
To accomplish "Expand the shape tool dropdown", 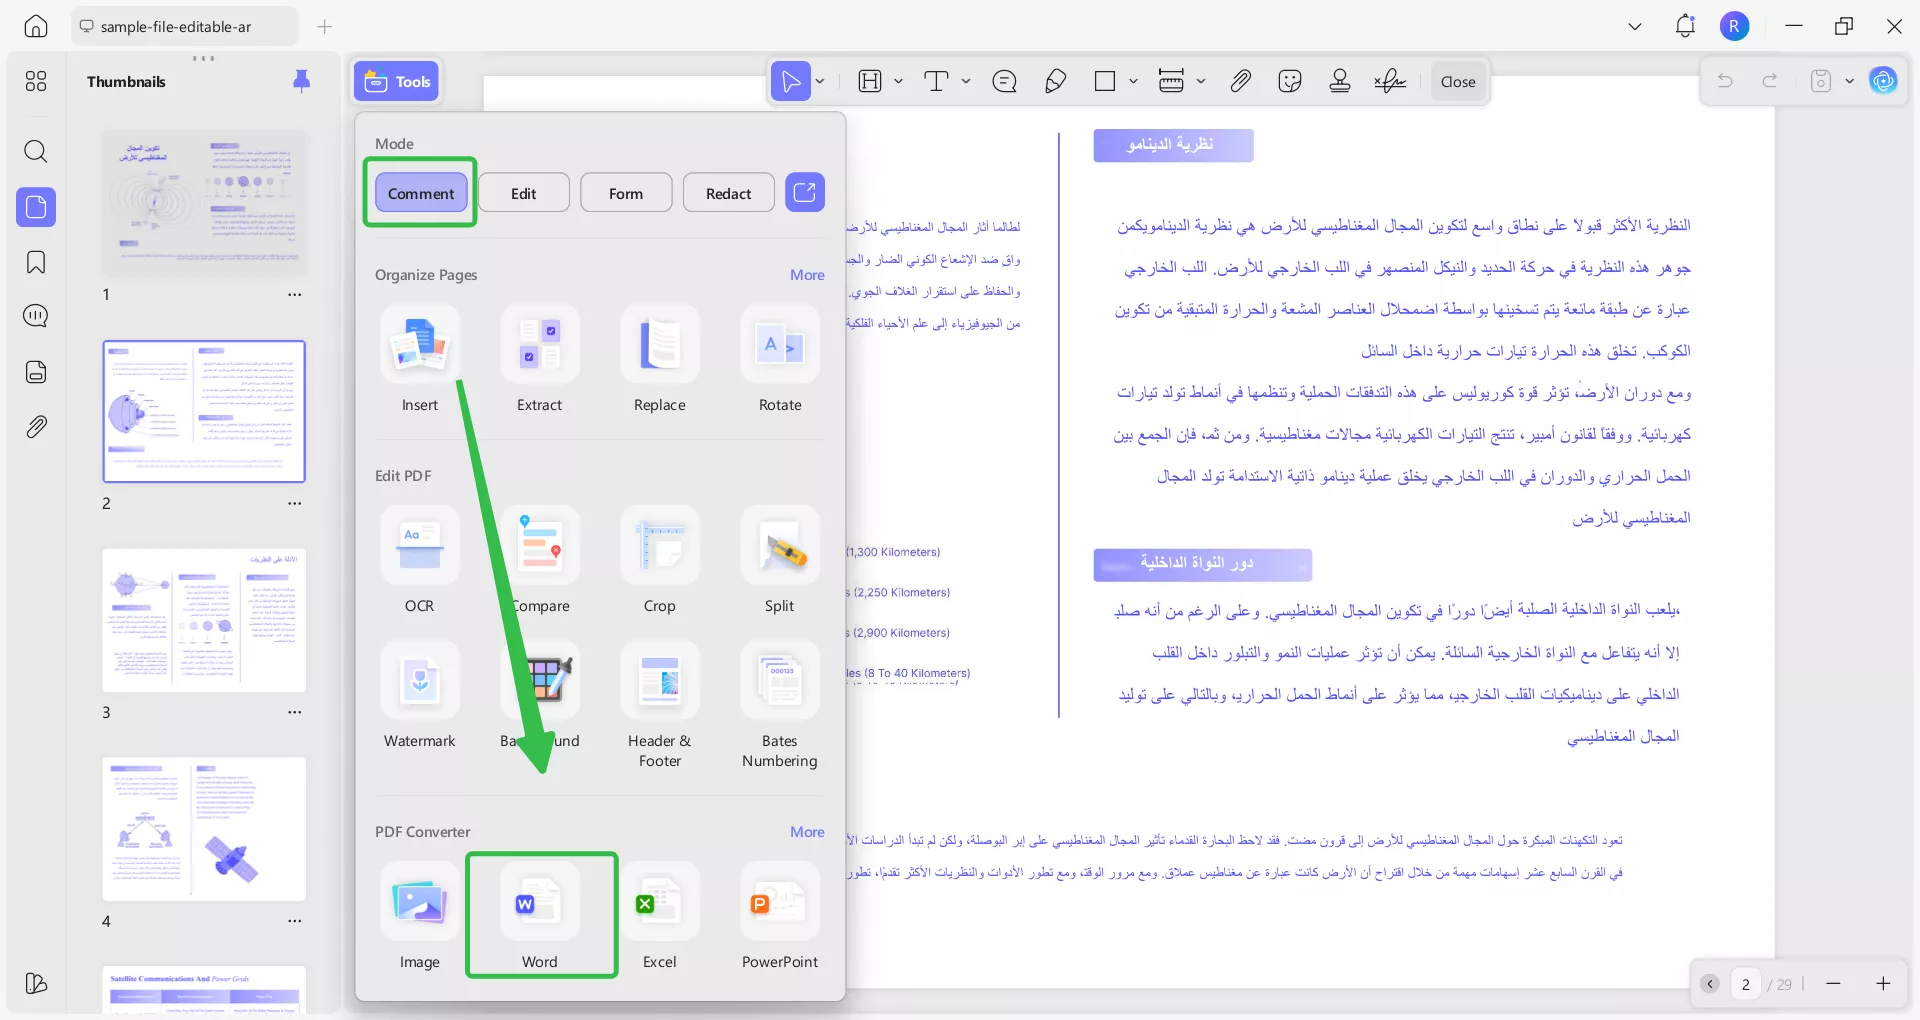I will (x=1133, y=82).
